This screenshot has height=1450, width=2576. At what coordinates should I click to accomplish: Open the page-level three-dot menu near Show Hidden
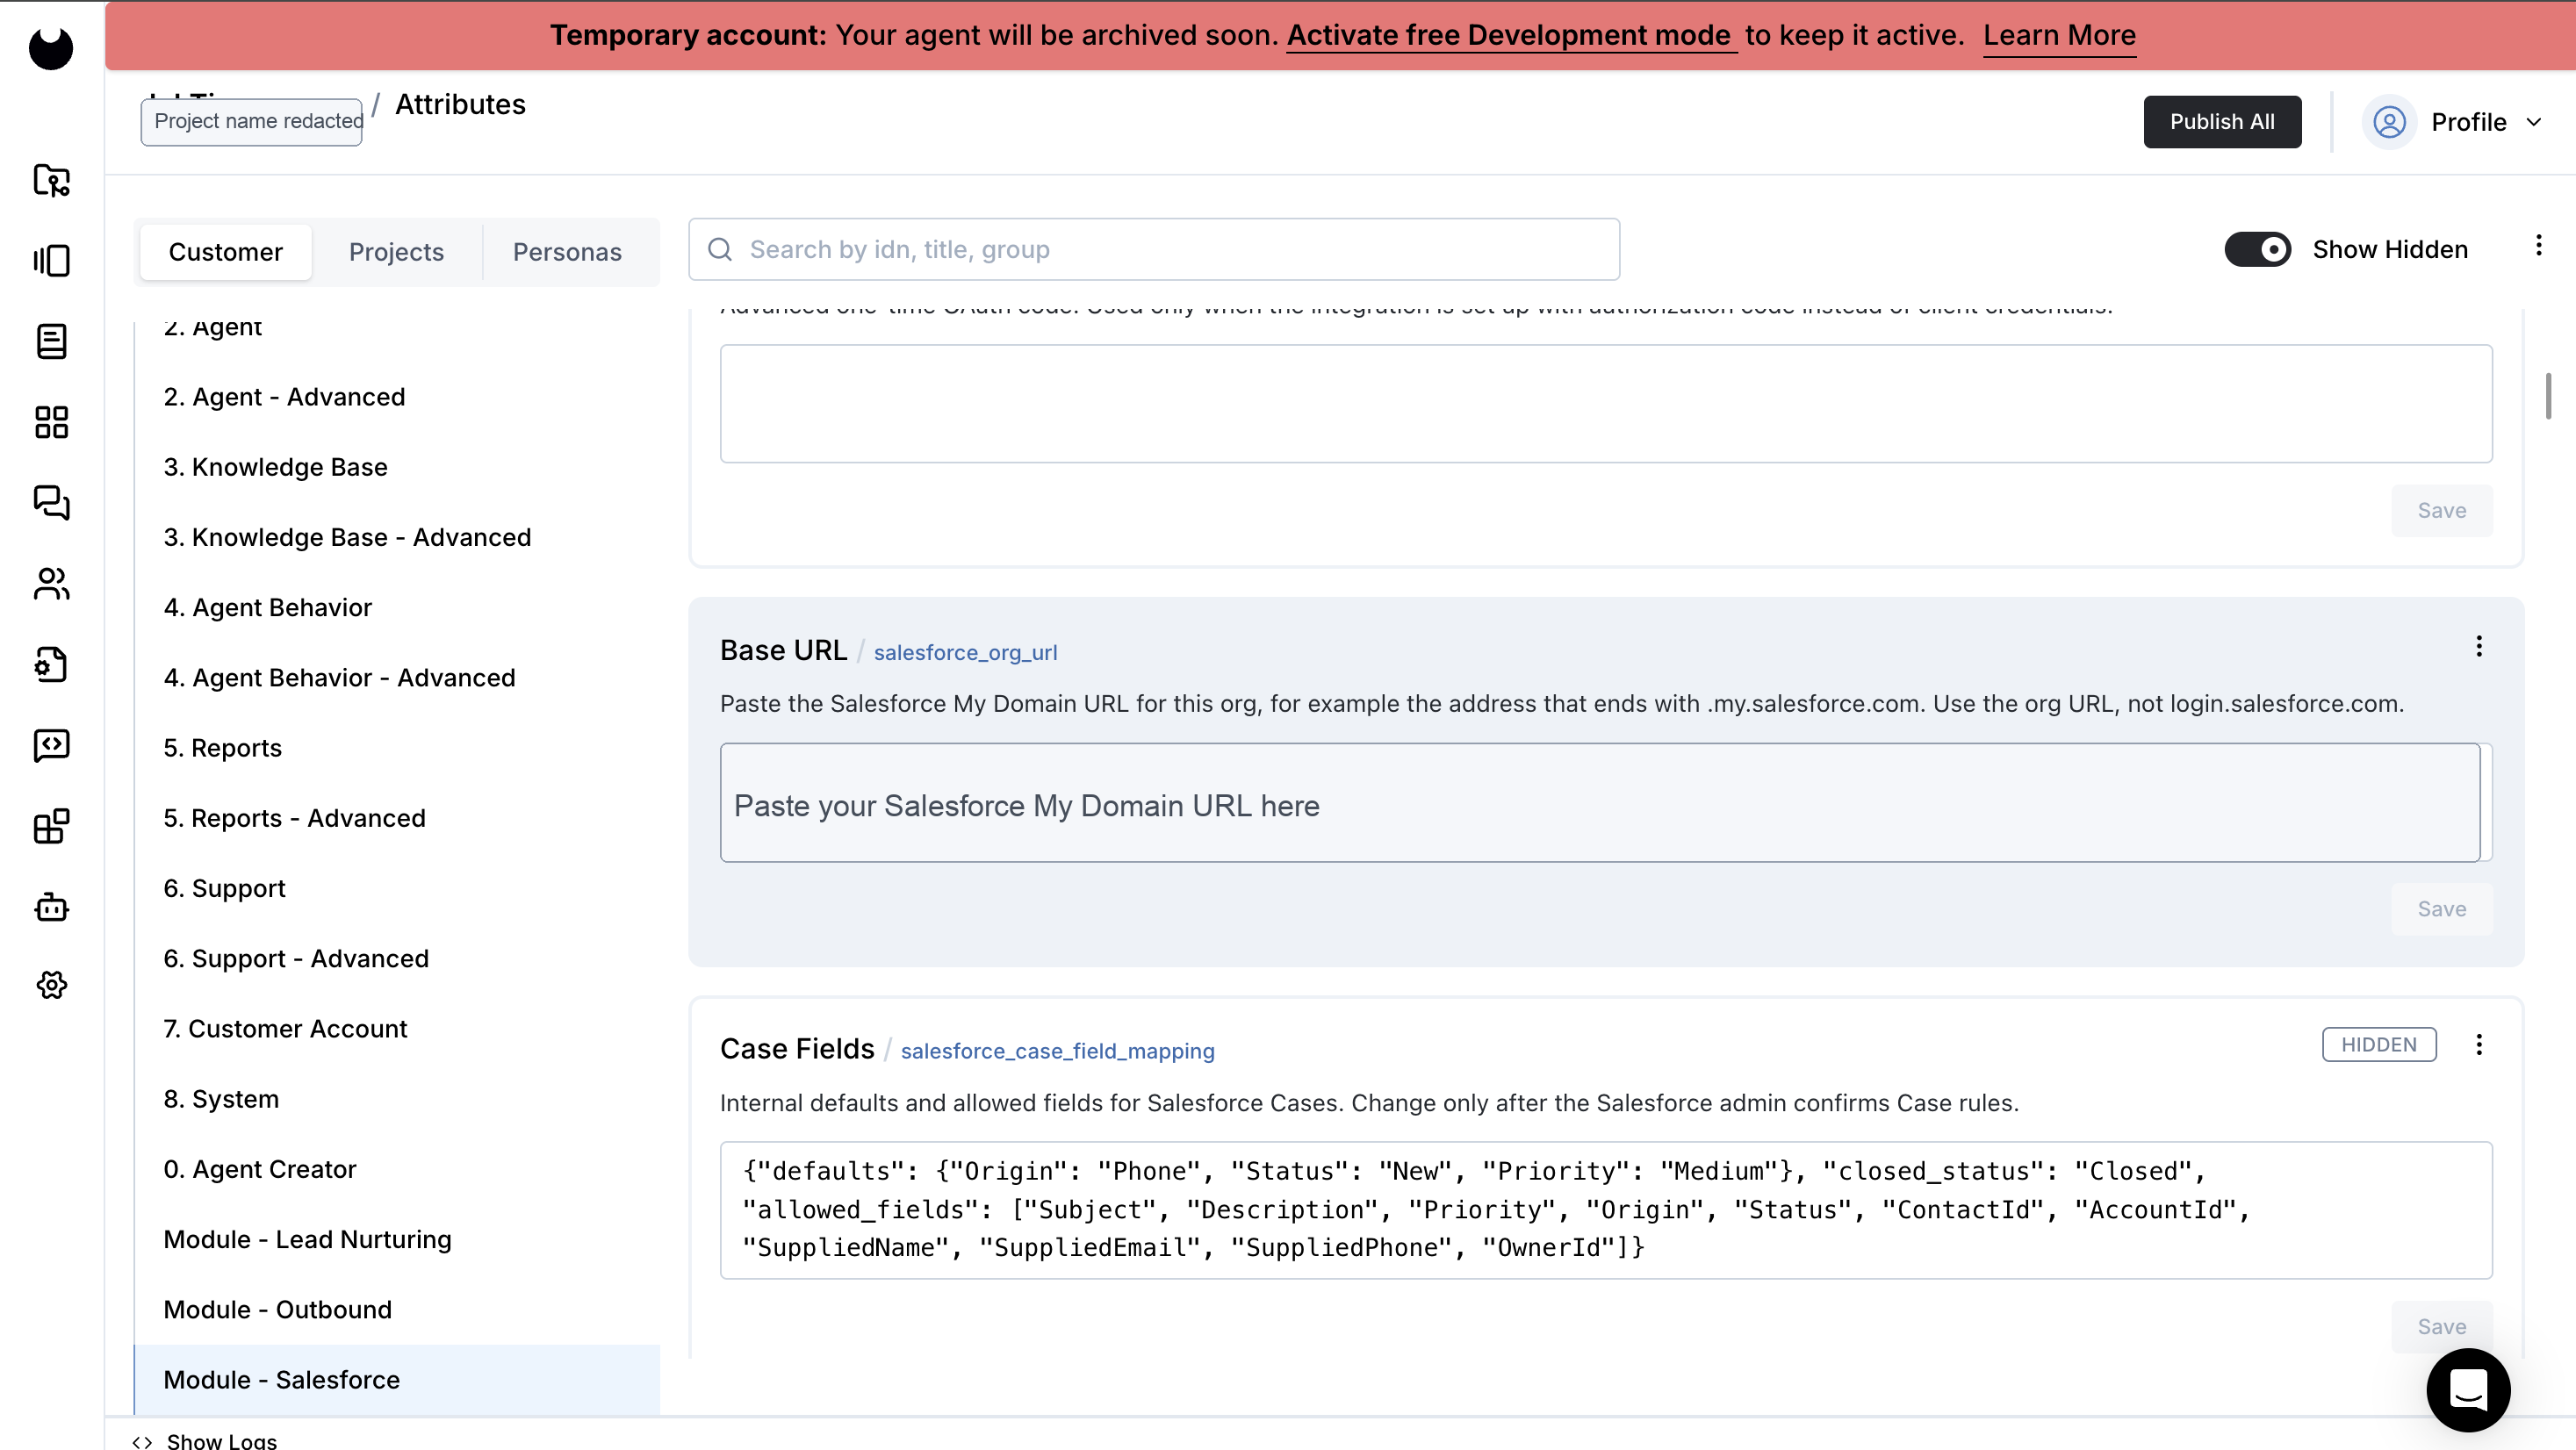pos(2538,246)
